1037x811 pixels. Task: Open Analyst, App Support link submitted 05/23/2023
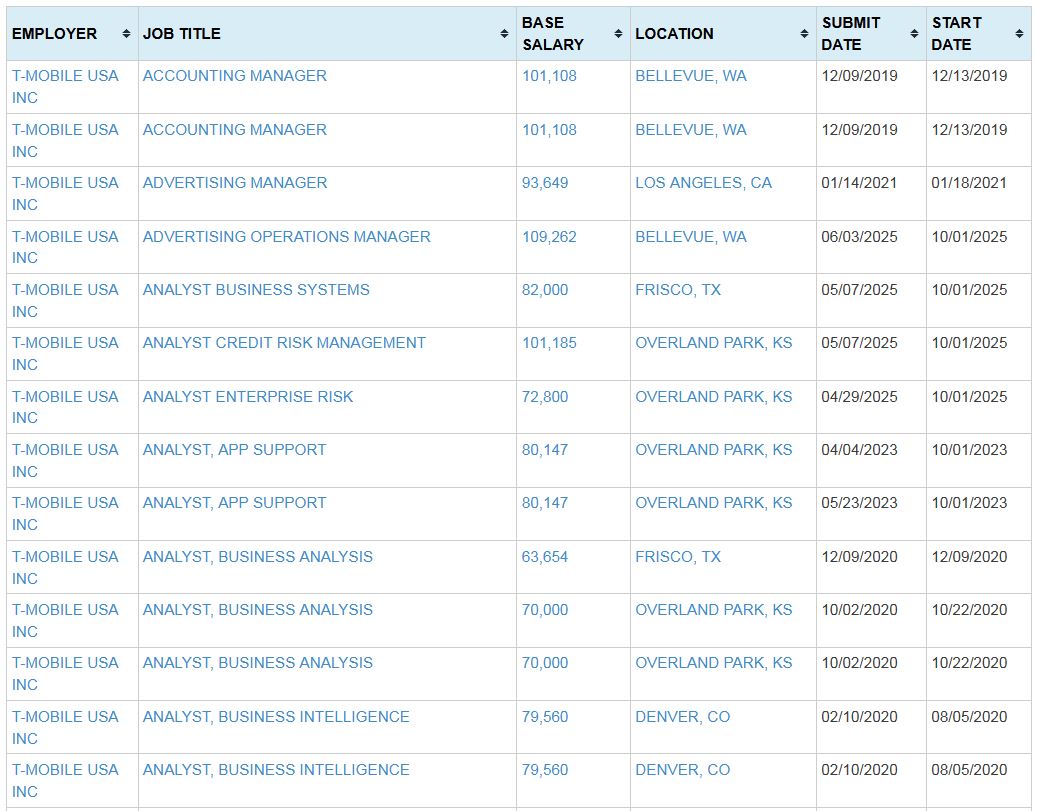(x=234, y=503)
